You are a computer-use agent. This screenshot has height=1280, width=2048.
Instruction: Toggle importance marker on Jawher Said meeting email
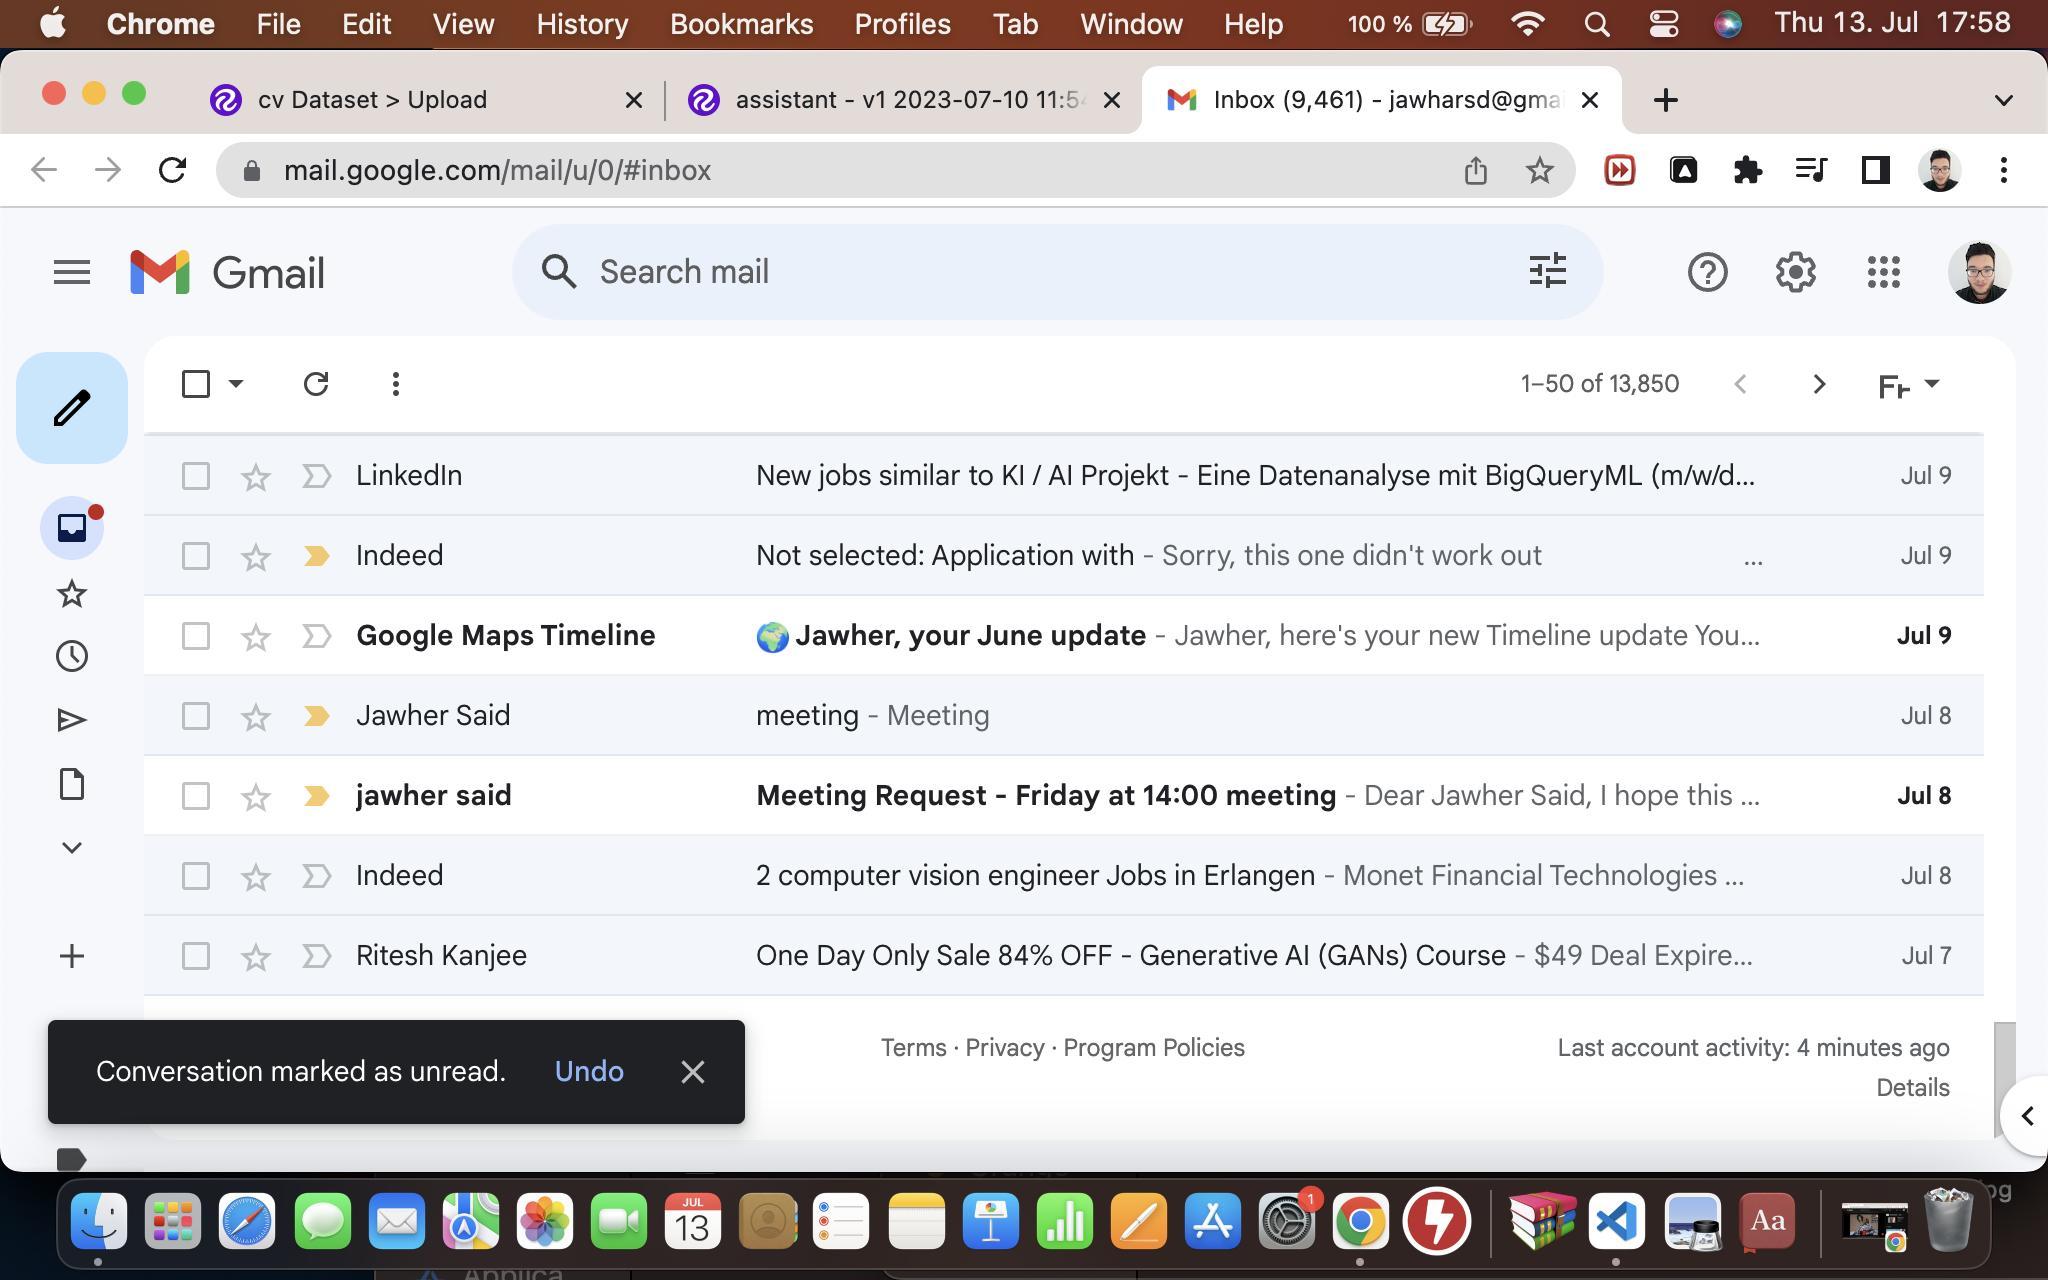coord(316,716)
